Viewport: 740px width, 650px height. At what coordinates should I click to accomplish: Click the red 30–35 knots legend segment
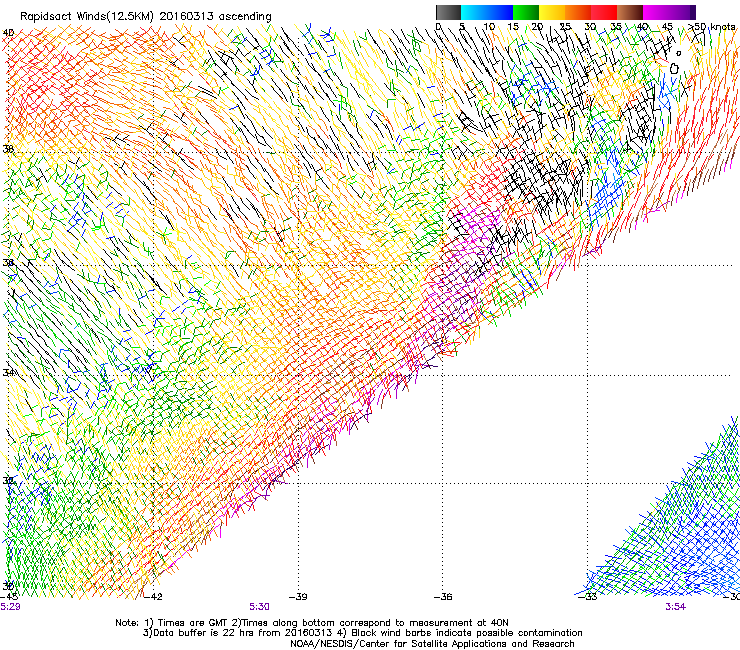coord(604,12)
